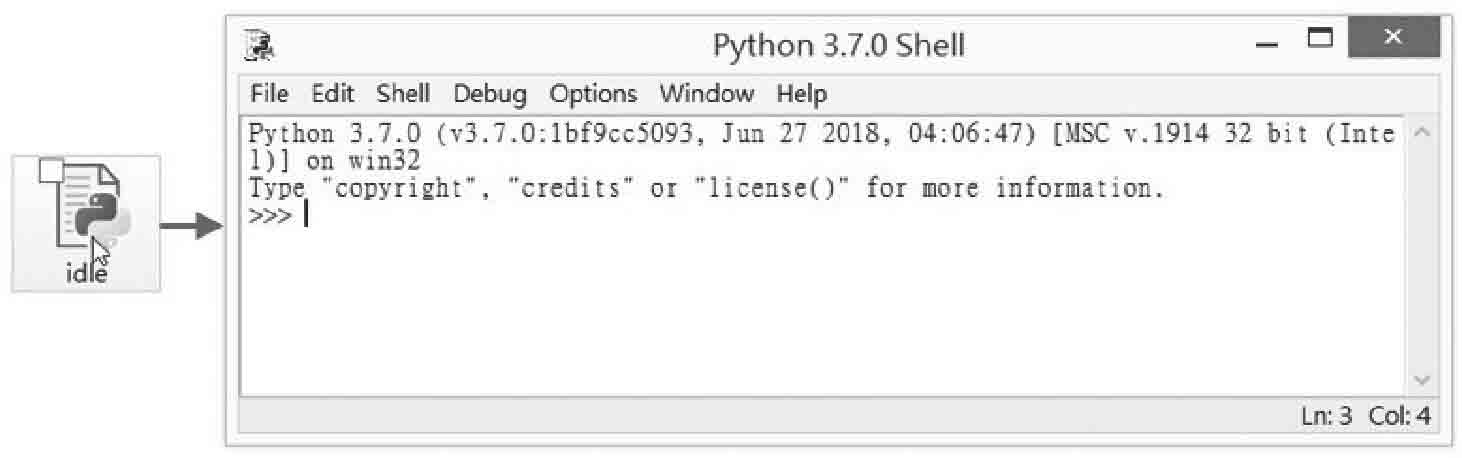Open the Window menu
The height and width of the screenshot is (458, 1462).
tap(706, 94)
